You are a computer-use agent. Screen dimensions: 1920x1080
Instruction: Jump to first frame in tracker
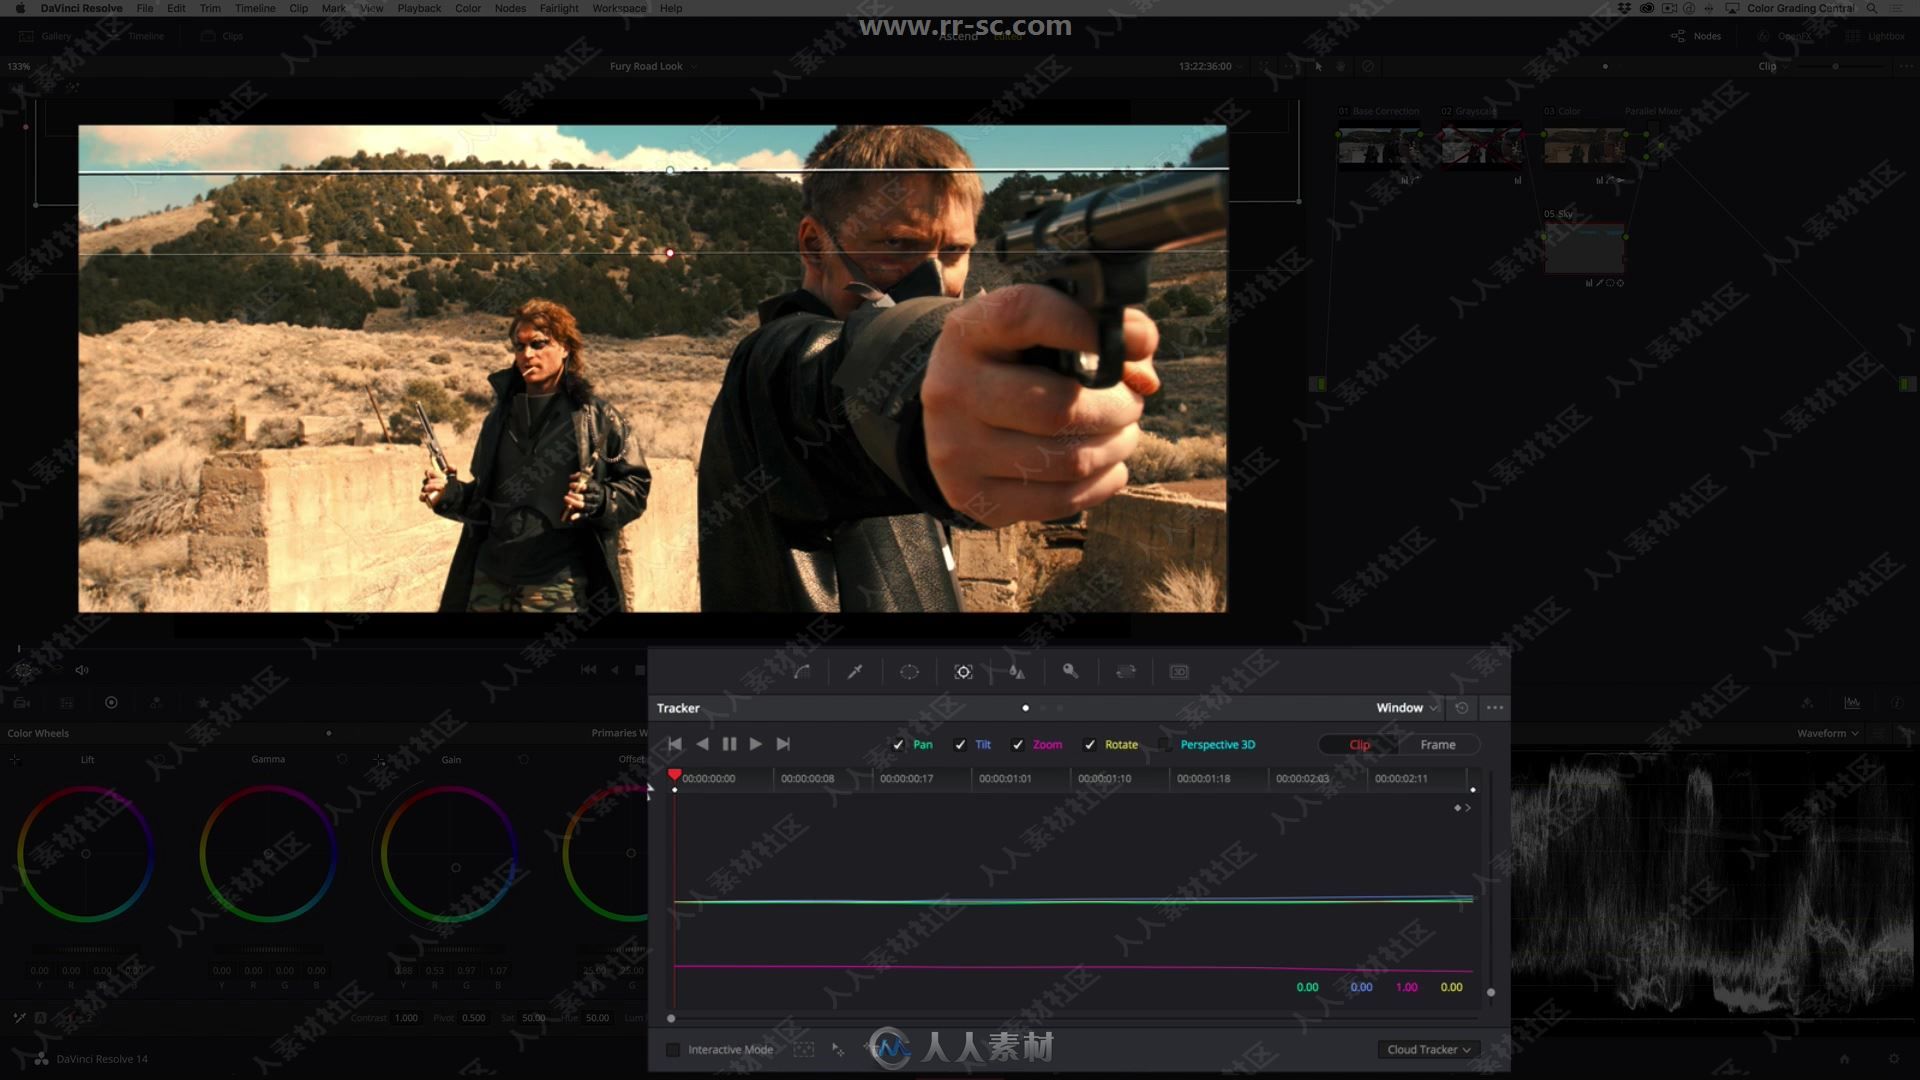(x=675, y=744)
